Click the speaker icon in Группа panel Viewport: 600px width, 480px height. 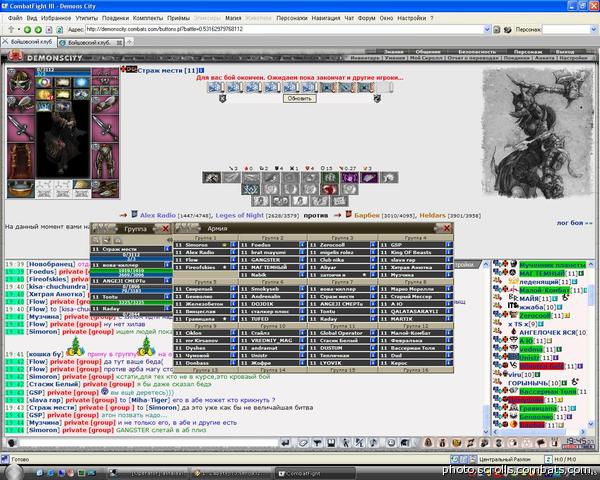coord(169,240)
